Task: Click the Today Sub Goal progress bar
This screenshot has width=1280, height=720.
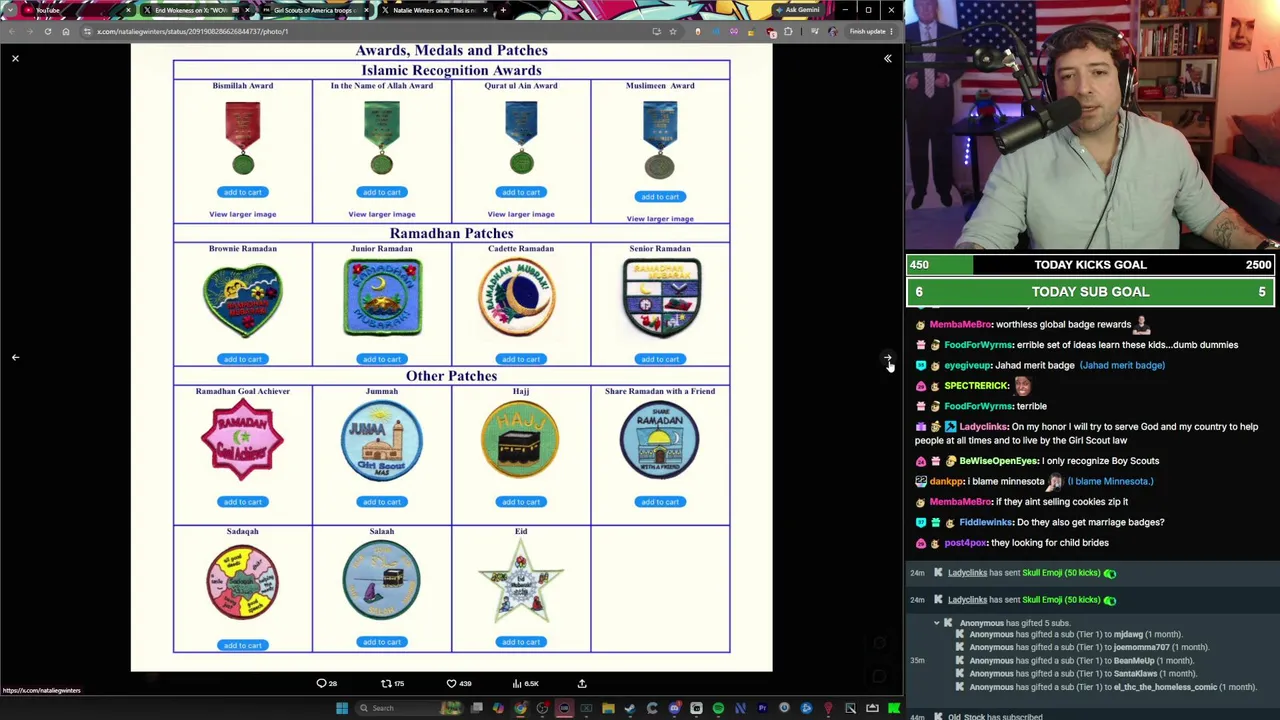Action: click(1090, 292)
